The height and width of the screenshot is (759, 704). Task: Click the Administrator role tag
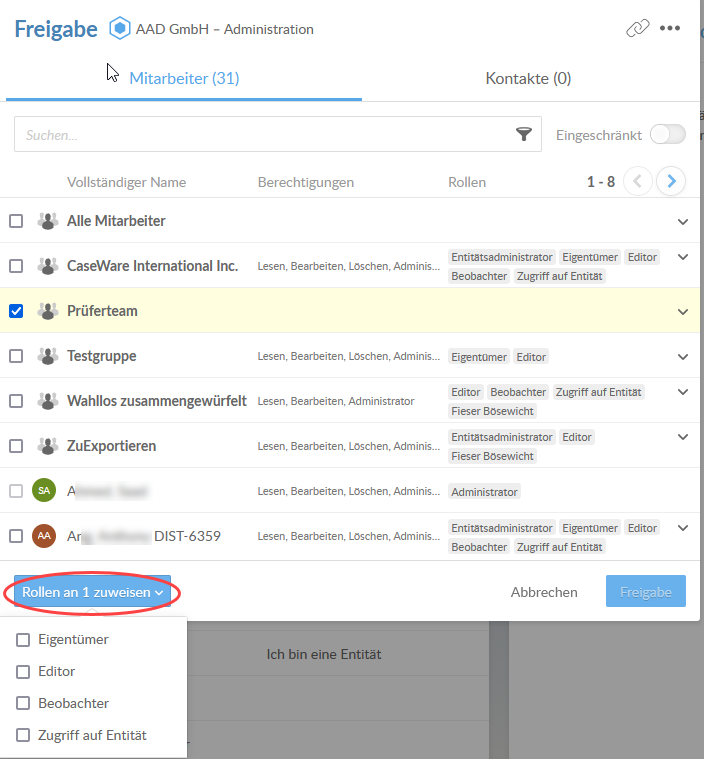pos(484,492)
